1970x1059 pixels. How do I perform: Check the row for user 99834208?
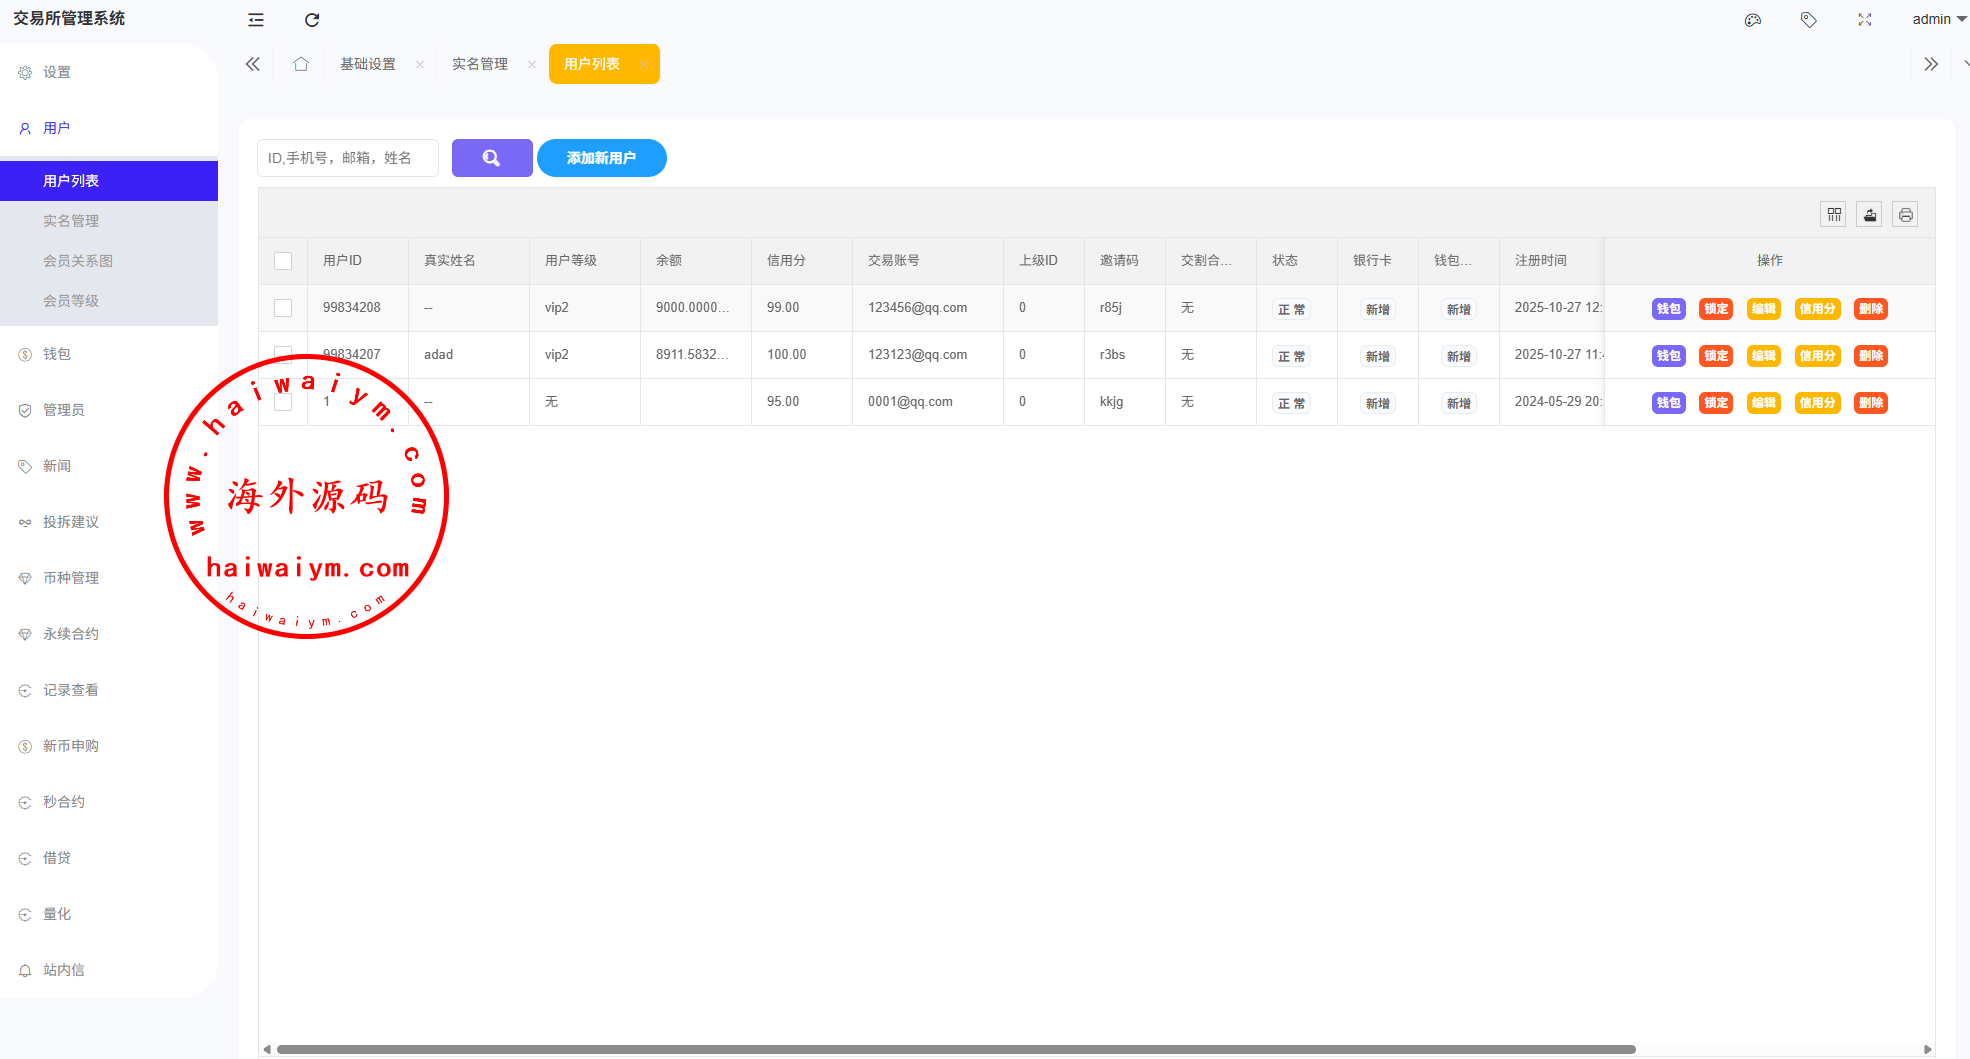click(283, 308)
